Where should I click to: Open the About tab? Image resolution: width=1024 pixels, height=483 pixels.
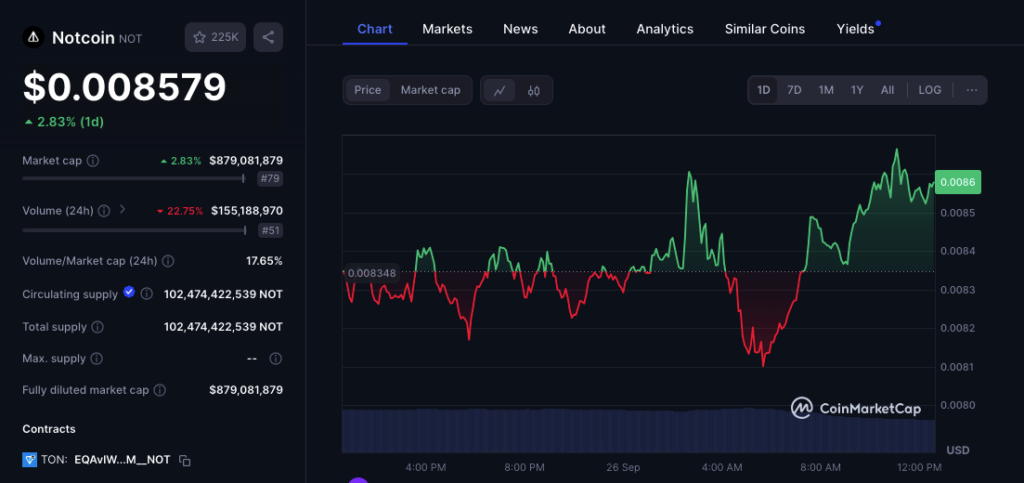pos(587,29)
